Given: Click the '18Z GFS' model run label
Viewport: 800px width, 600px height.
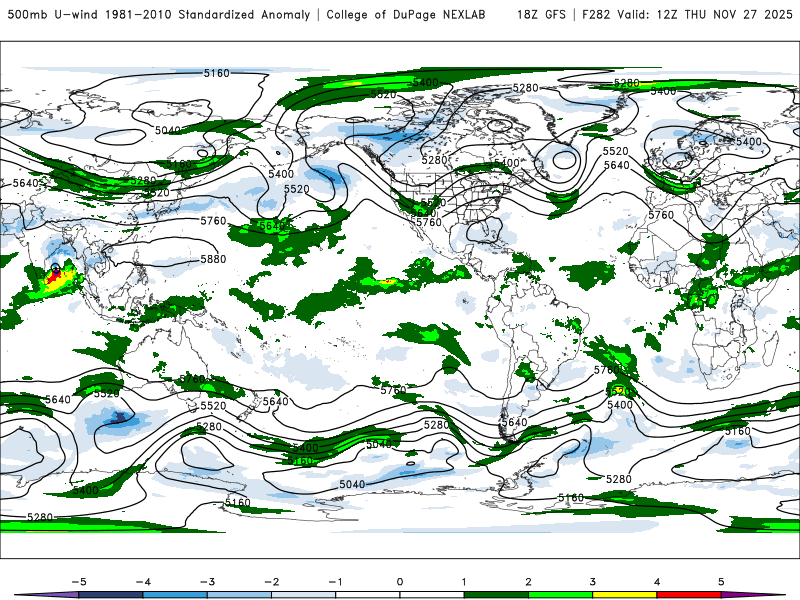Looking at the screenshot, I should 541,14.
